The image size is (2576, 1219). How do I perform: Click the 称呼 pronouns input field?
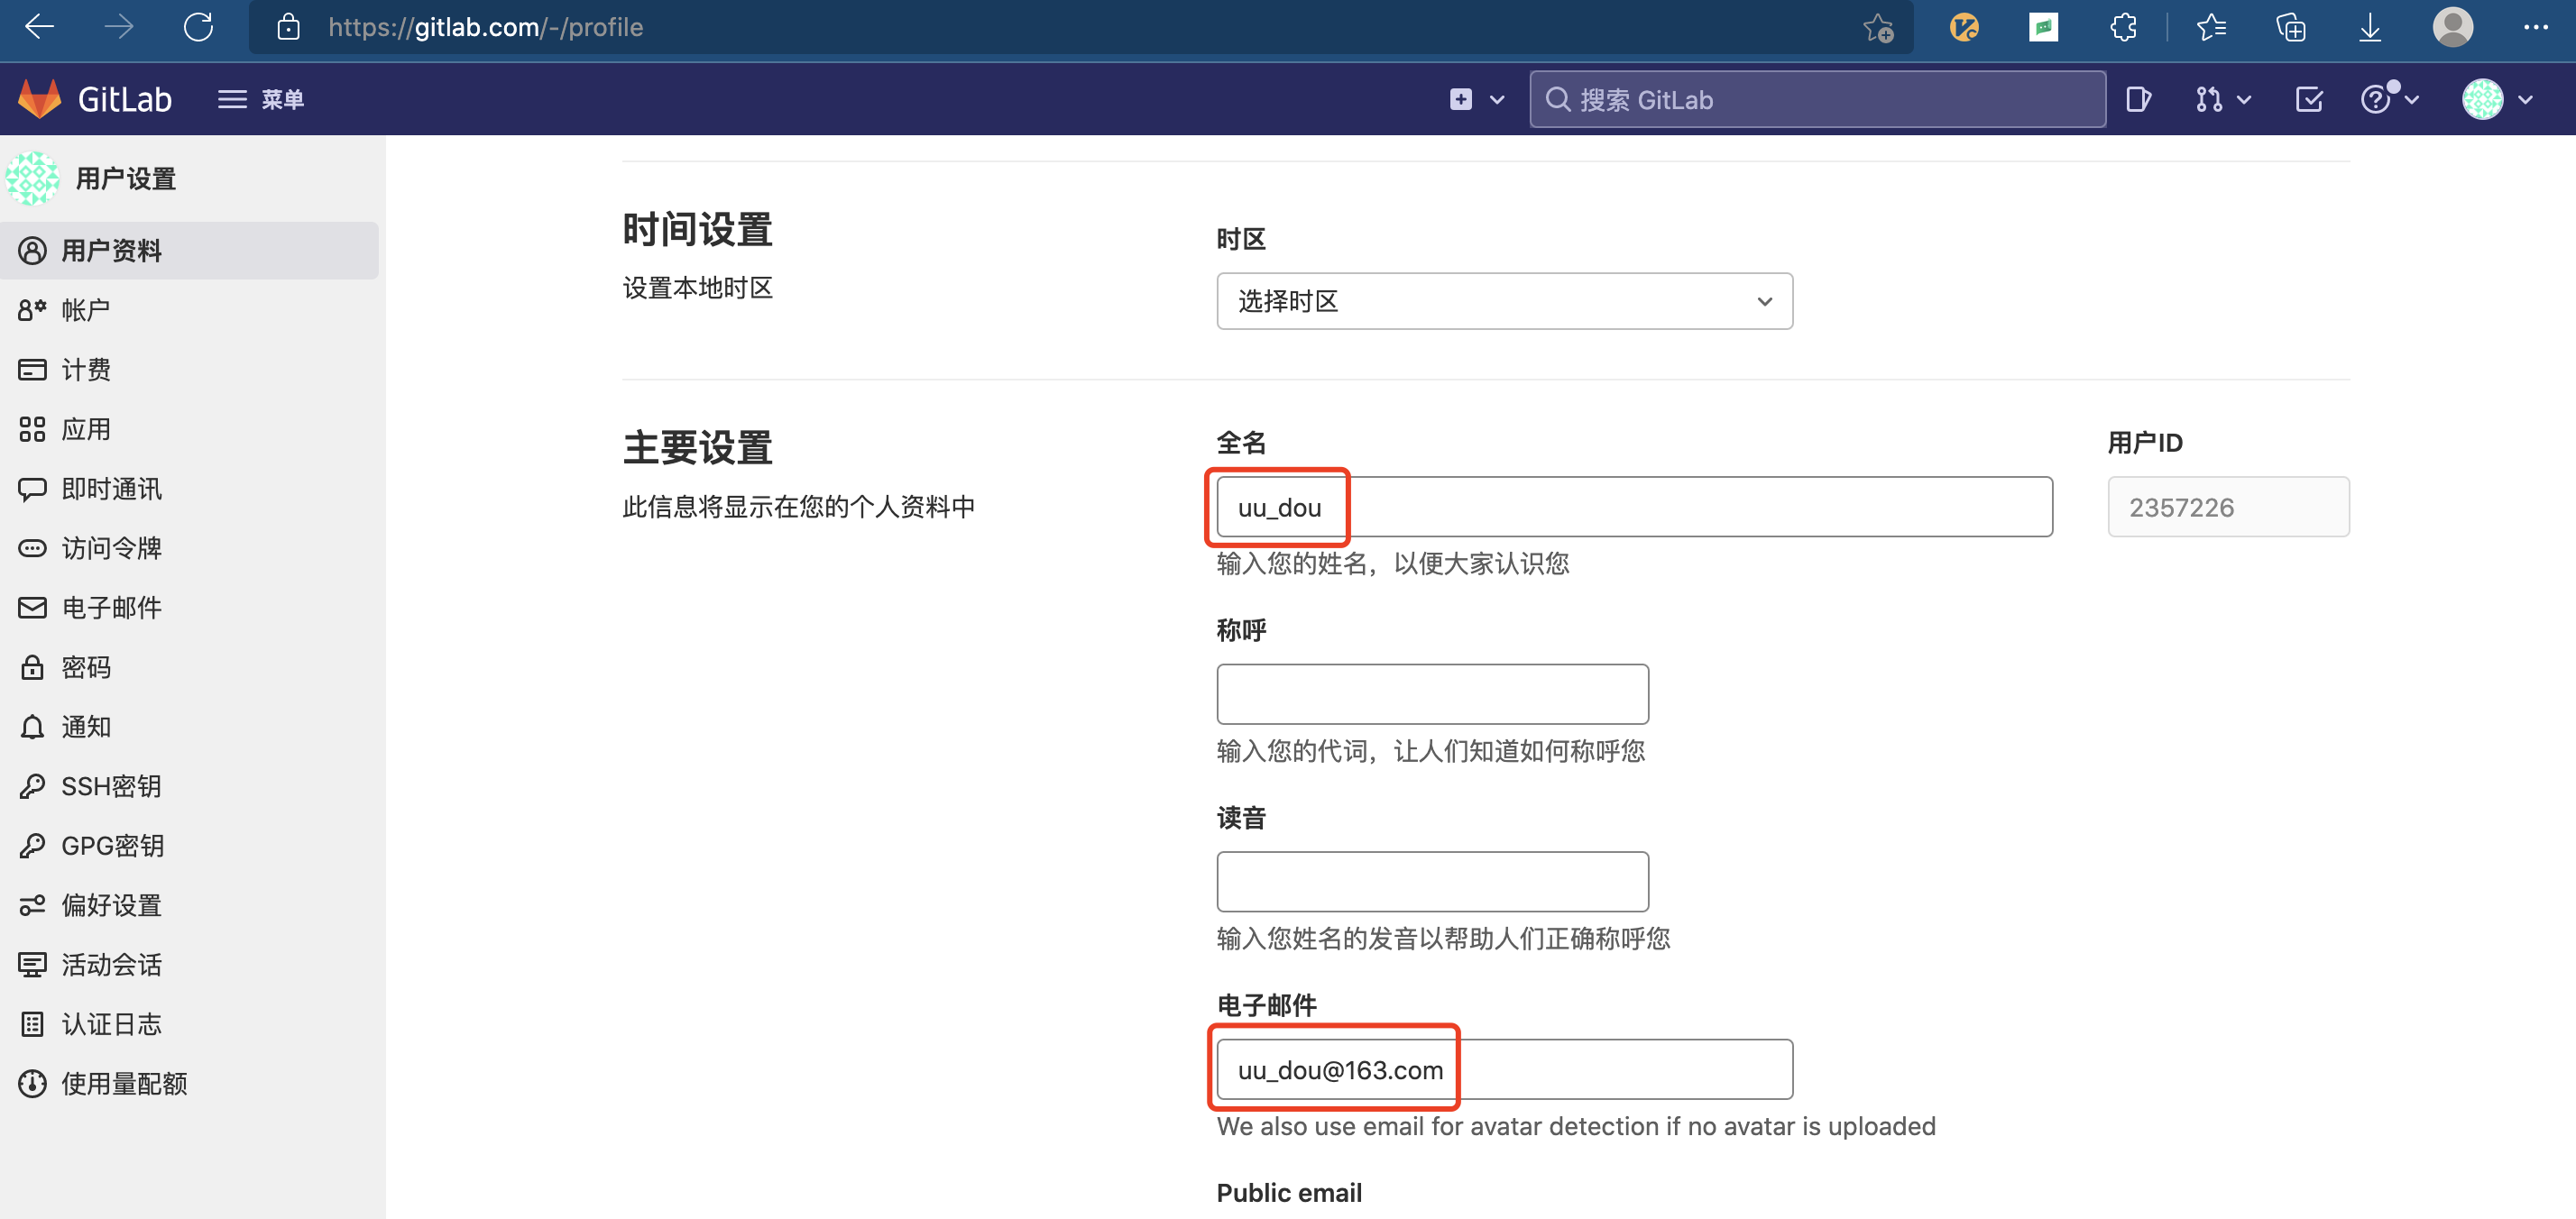pyautogui.click(x=1432, y=694)
